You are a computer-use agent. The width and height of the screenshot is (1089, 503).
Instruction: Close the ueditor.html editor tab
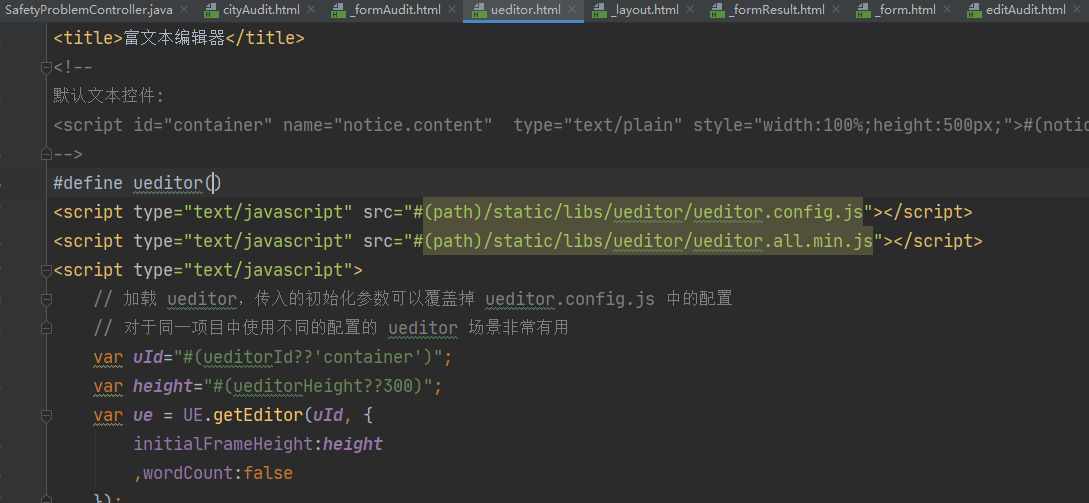pyautogui.click(x=573, y=11)
